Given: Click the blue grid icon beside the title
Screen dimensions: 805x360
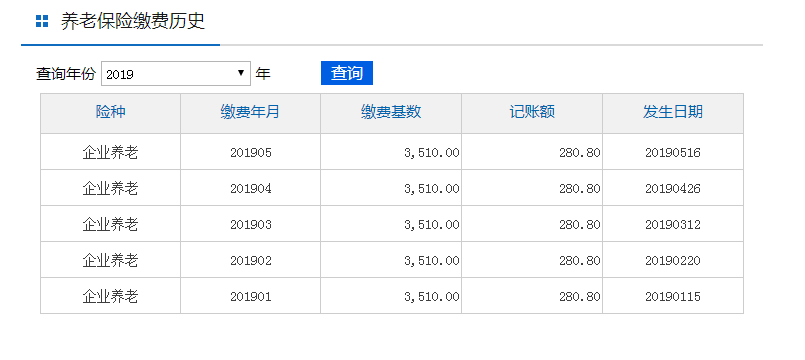Looking at the screenshot, I should pyautogui.click(x=42, y=22).
